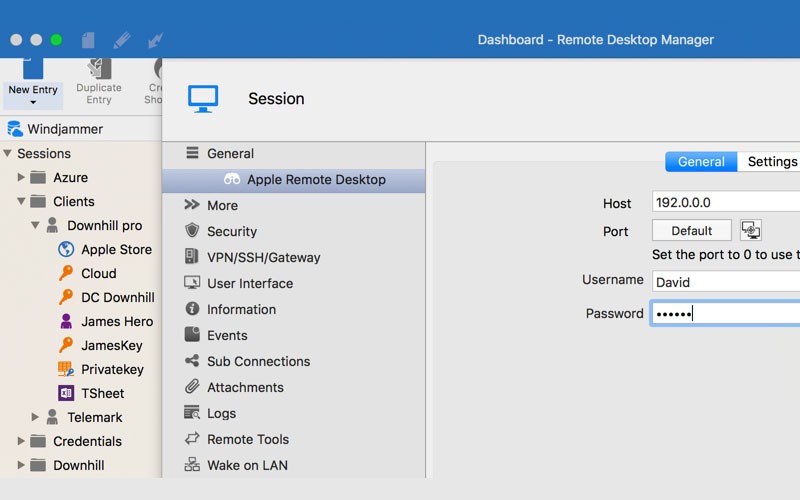Click the arrow icon in title bar
Image resolution: width=800 pixels, height=500 pixels.
click(155, 40)
